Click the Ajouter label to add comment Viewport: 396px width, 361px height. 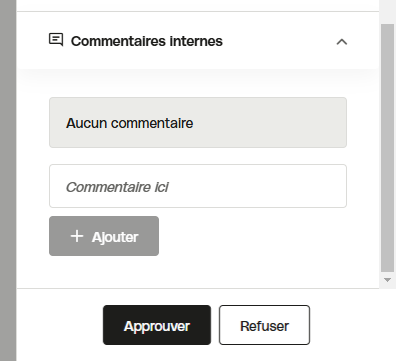click(x=115, y=237)
